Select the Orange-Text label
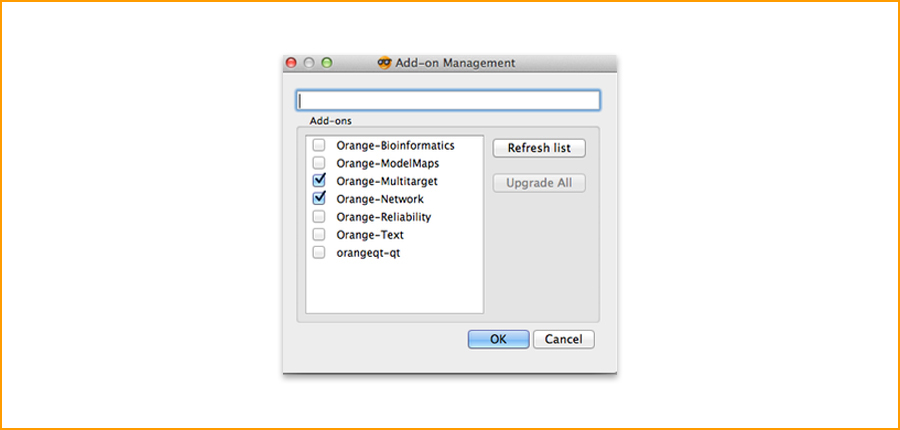This screenshot has width=900, height=430. pos(370,235)
